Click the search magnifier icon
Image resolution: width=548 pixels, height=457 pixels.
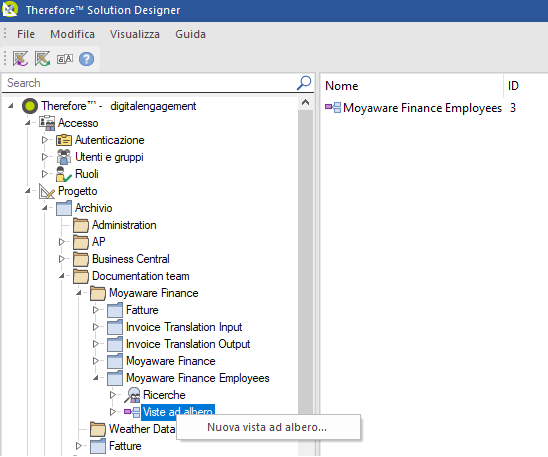coord(304,83)
